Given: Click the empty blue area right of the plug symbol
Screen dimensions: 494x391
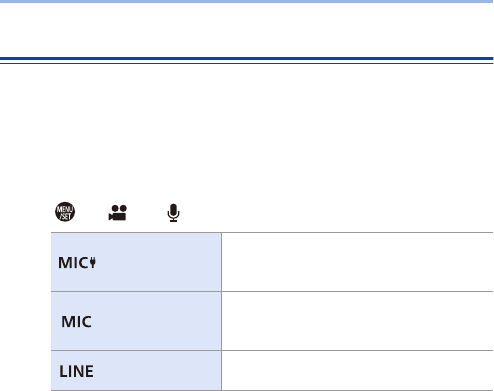Looking at the screenshot, I should 158,262.
